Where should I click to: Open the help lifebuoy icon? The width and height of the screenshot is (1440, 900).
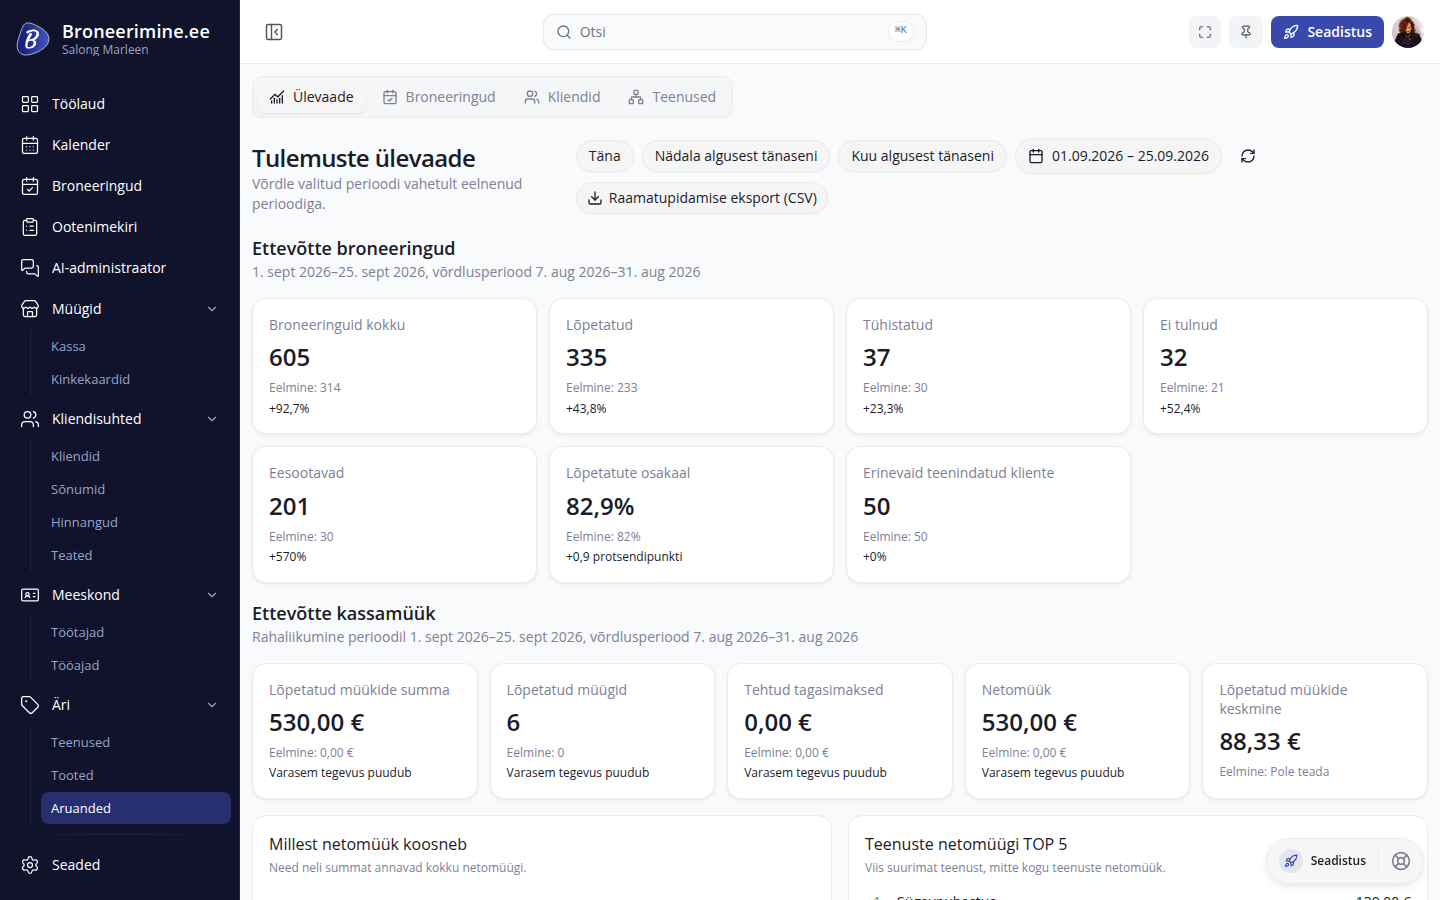pos(1401,861)
